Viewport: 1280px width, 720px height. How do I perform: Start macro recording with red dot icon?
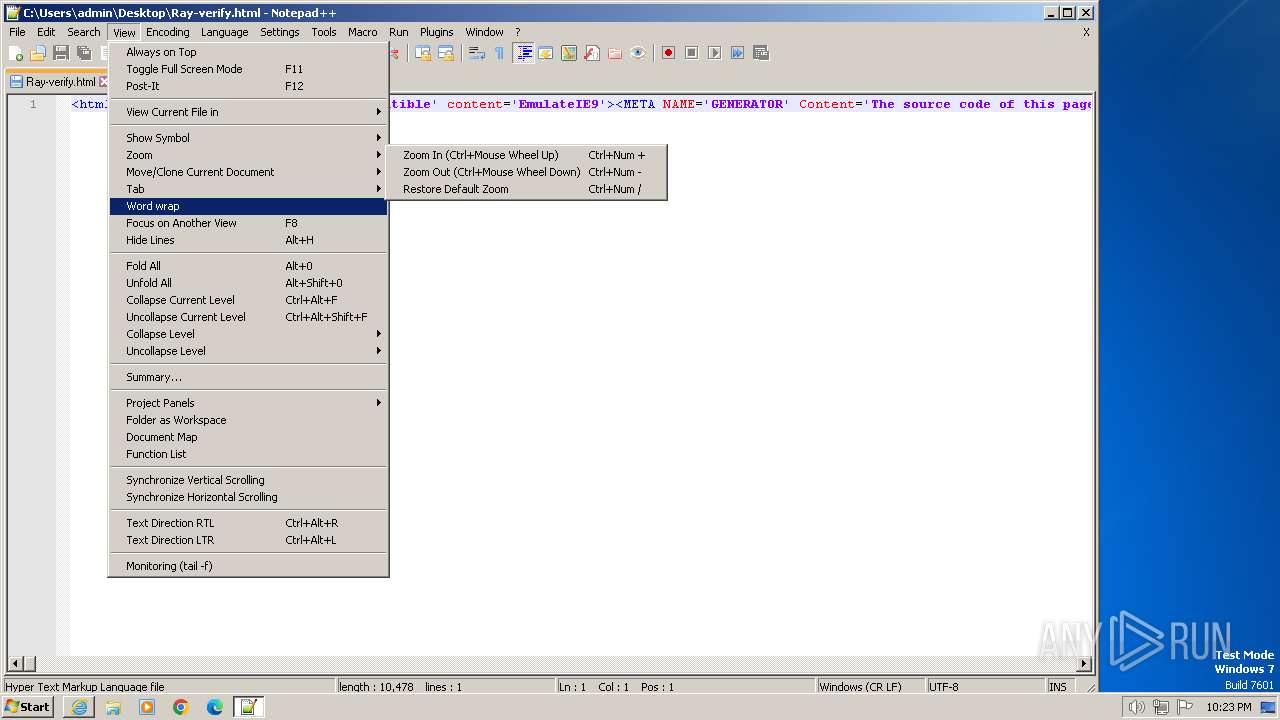coord(668,53)
